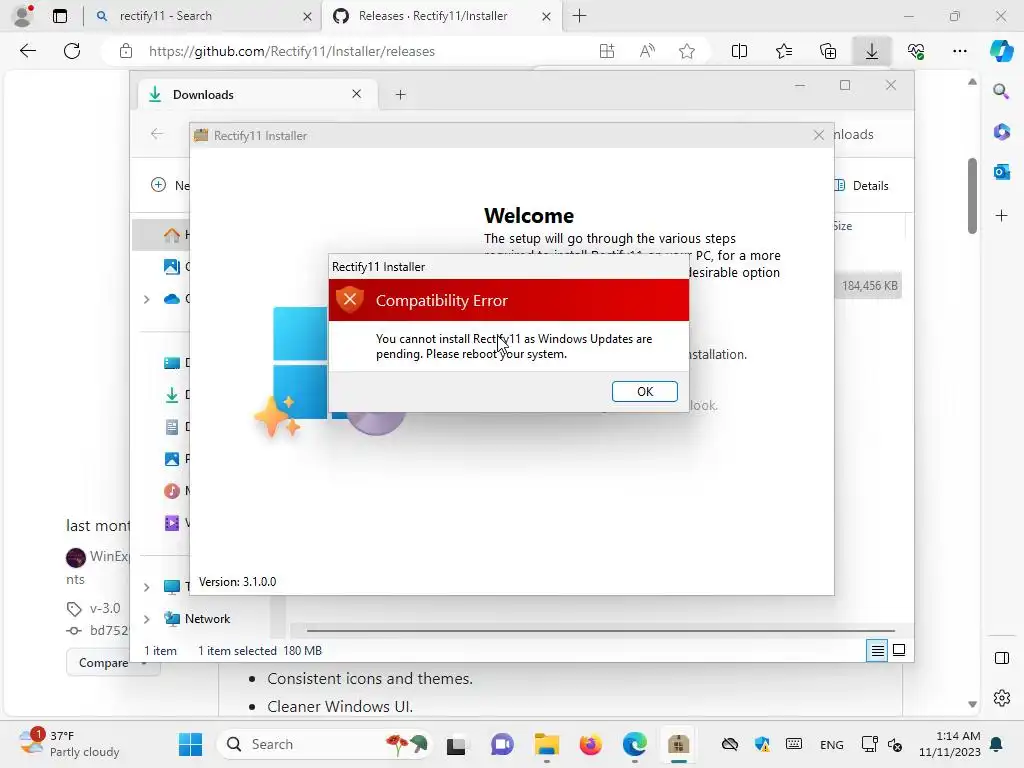Open the Details pane in File Explorer
This screenshot has width=1024, height=768.
point(861,185)
